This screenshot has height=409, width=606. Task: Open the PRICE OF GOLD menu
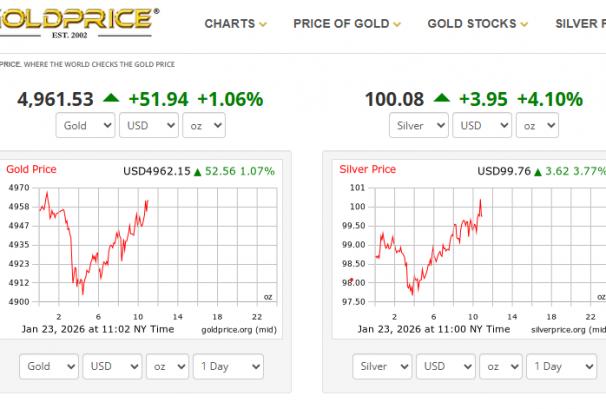pyautogui.click(x=346, y=24)
